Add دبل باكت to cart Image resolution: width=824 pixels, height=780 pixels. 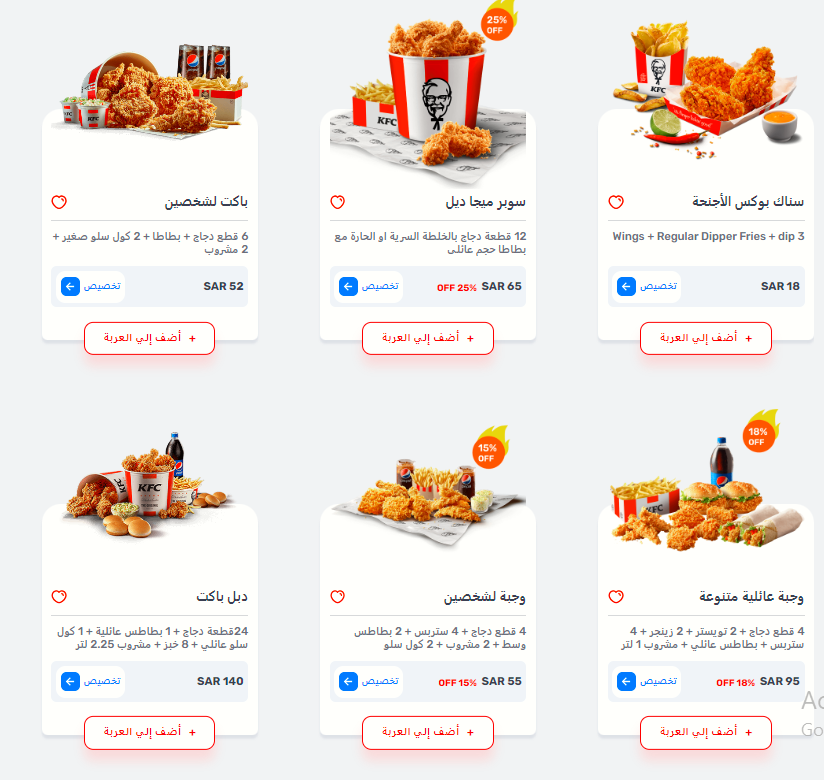149,732
